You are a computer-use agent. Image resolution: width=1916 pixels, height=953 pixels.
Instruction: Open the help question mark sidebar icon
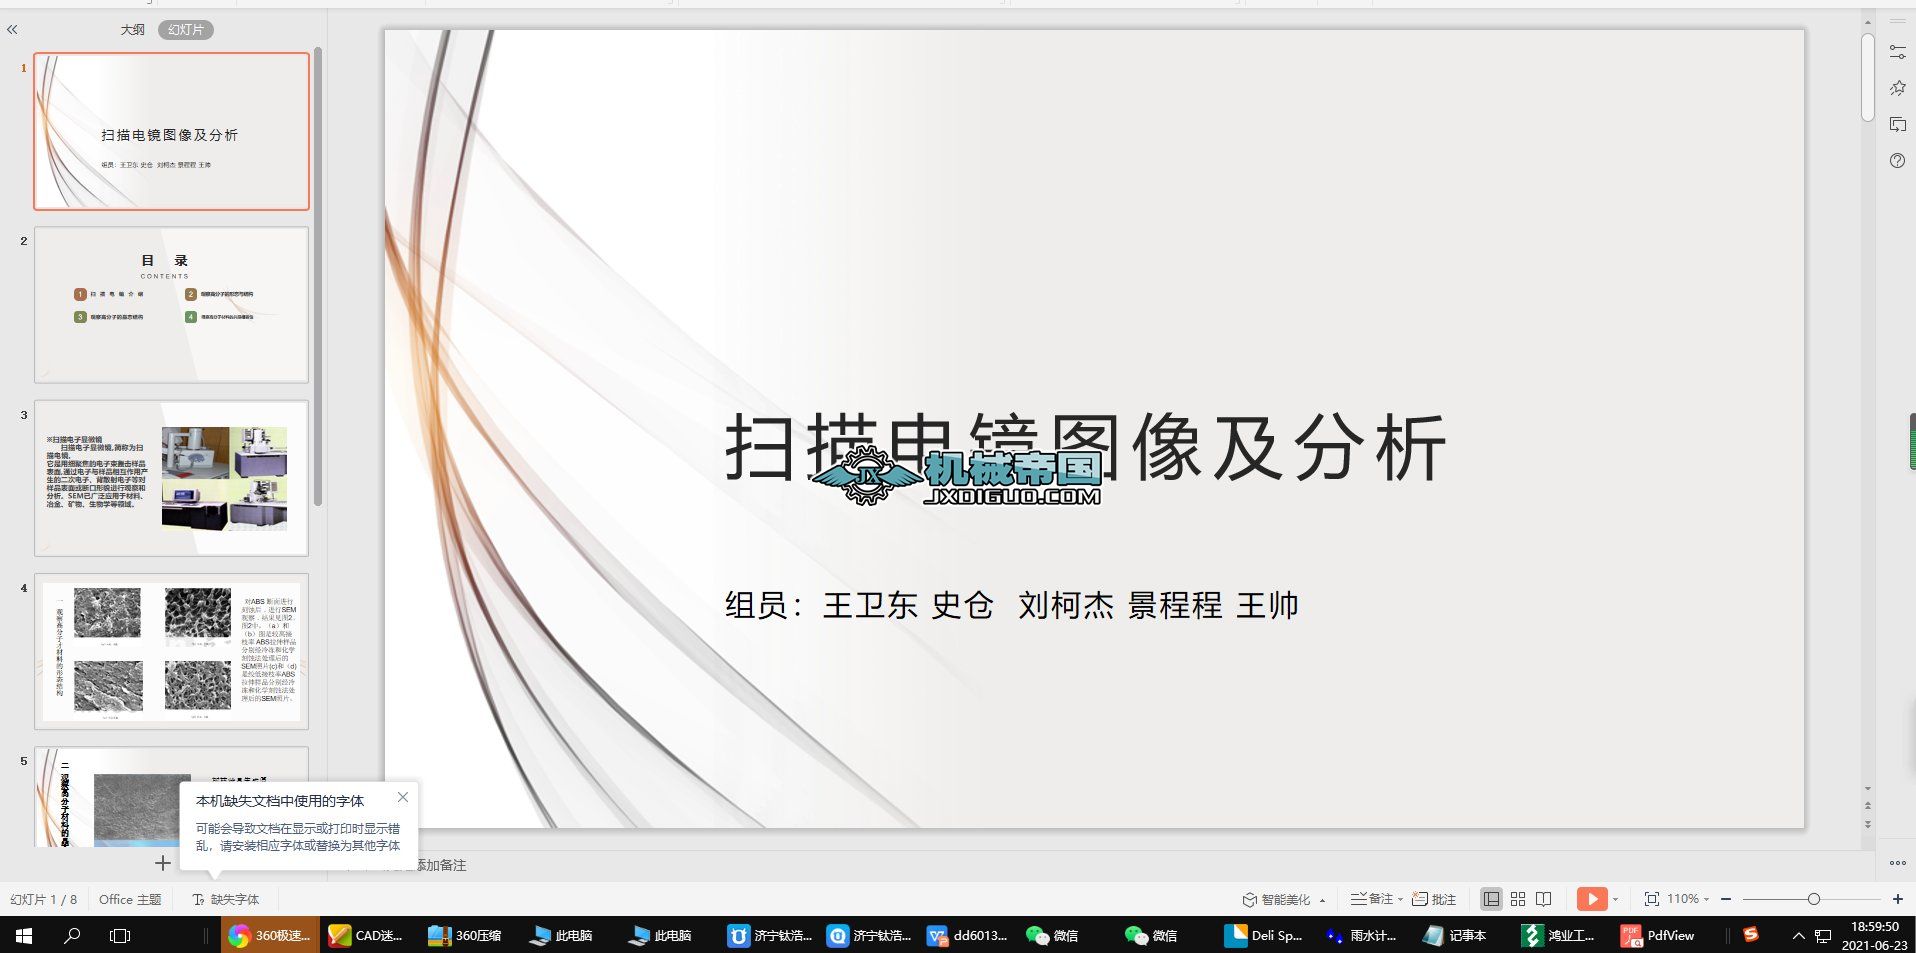[1897, 160]
